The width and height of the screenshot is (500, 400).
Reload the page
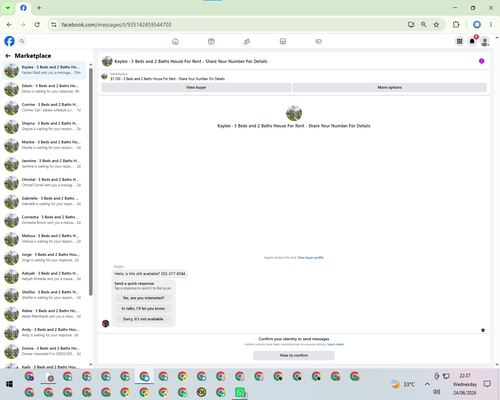point(37,25)
